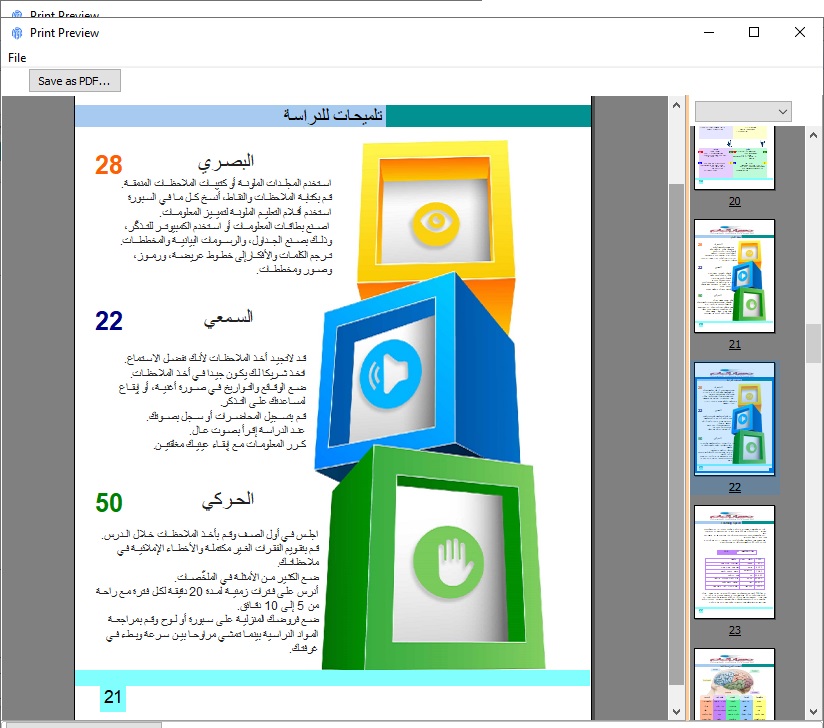Select the highlighted page 22 thumbnail
The height and width of the screenshot is (728, 824).
tap(734, 419)
